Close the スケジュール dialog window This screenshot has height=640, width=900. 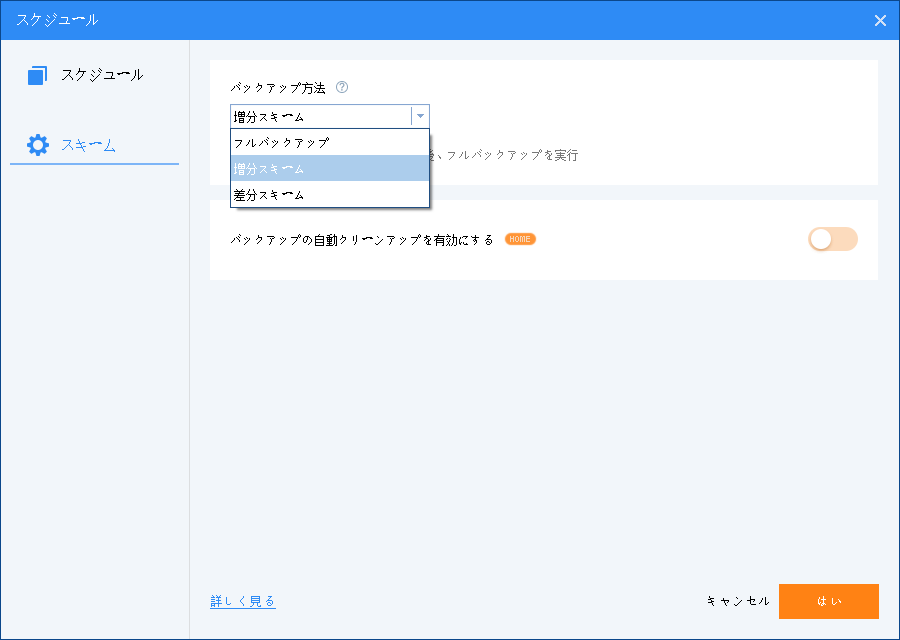pos(880,20)
